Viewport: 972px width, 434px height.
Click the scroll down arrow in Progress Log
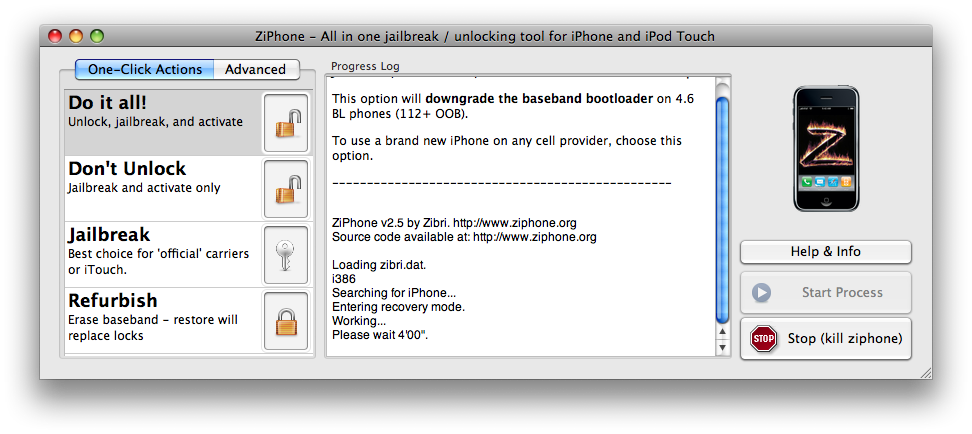coord(721,348)
